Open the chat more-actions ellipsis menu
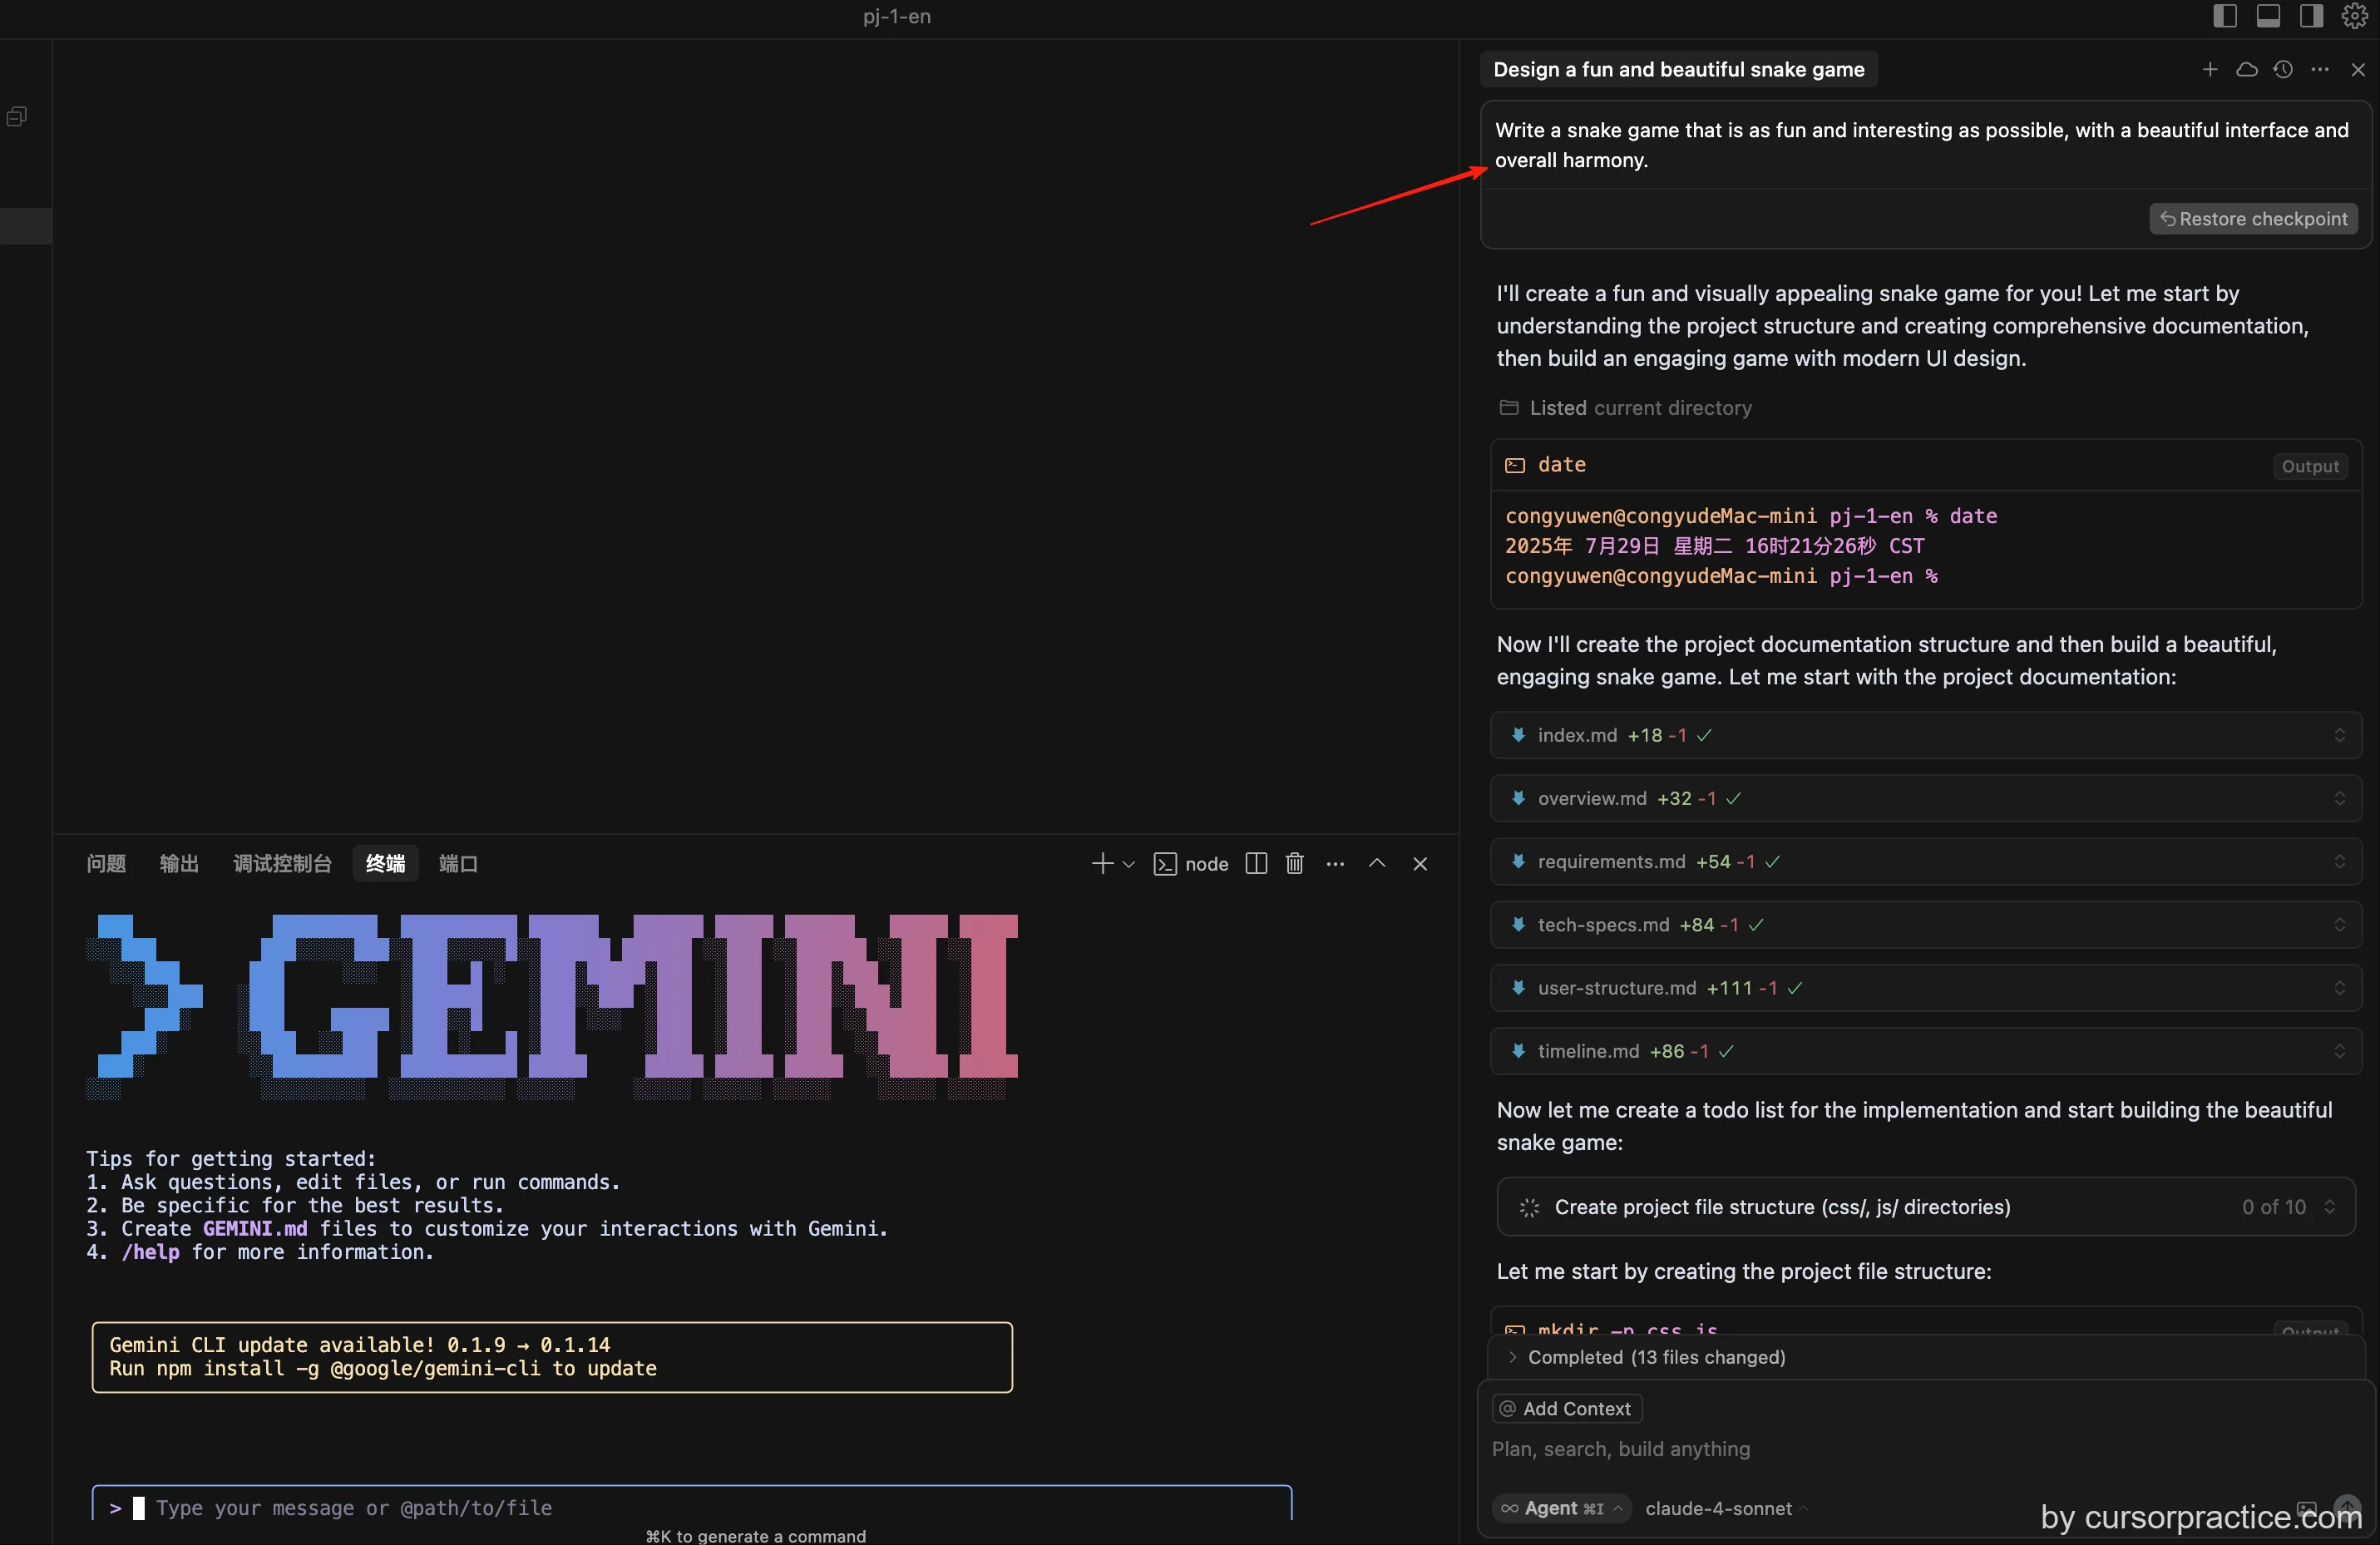The height and width of the screenshot is (1545, 2380). click(x=2320, y=69)
